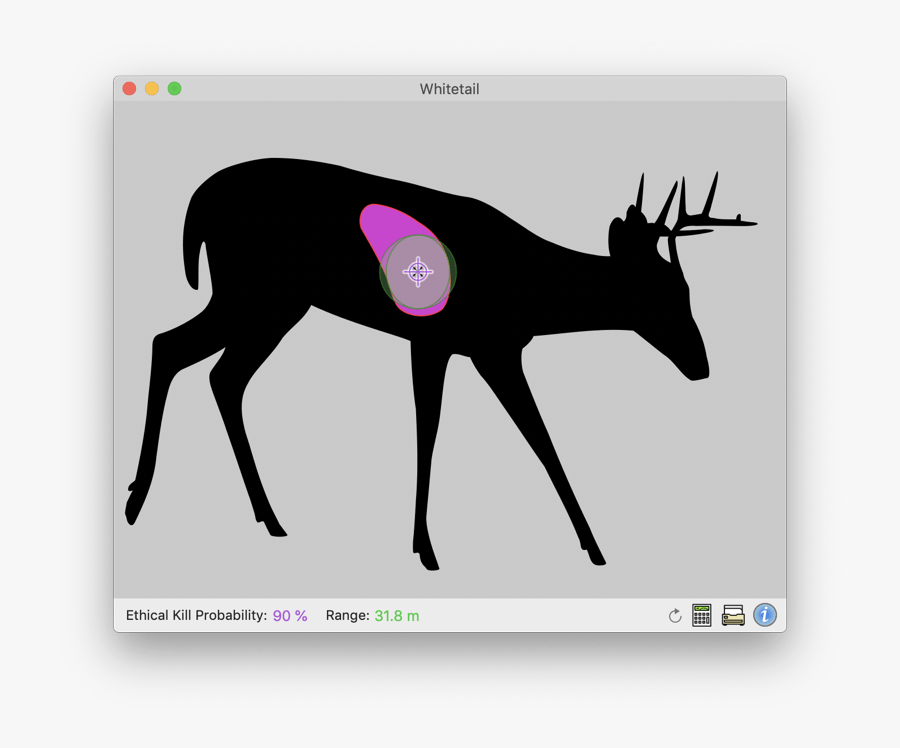900x748 pixels.
Task: Click the printer icon in the status bar
Action: [x=731, y=615]
